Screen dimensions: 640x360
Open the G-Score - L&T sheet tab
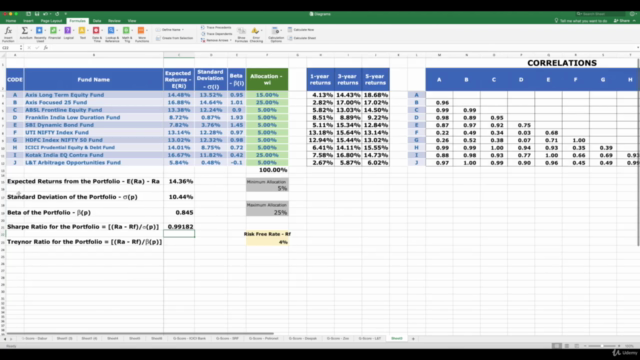(x=370, y=339)
